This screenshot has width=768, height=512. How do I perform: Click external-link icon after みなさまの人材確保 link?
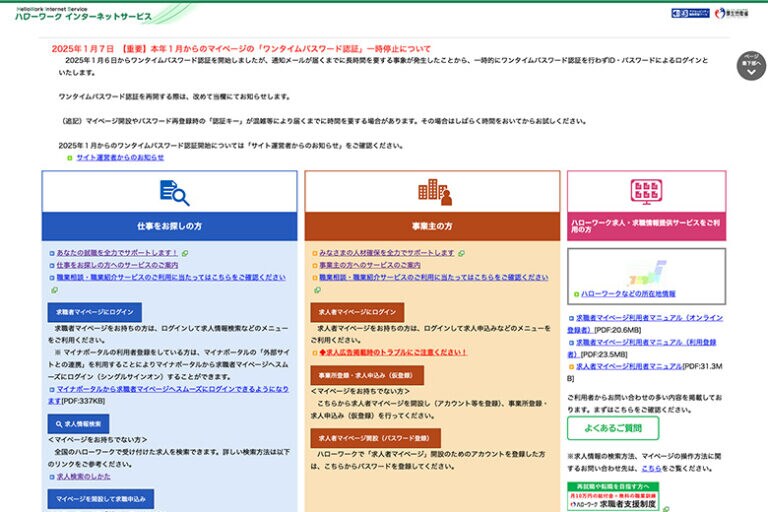[x=461, y=253]
